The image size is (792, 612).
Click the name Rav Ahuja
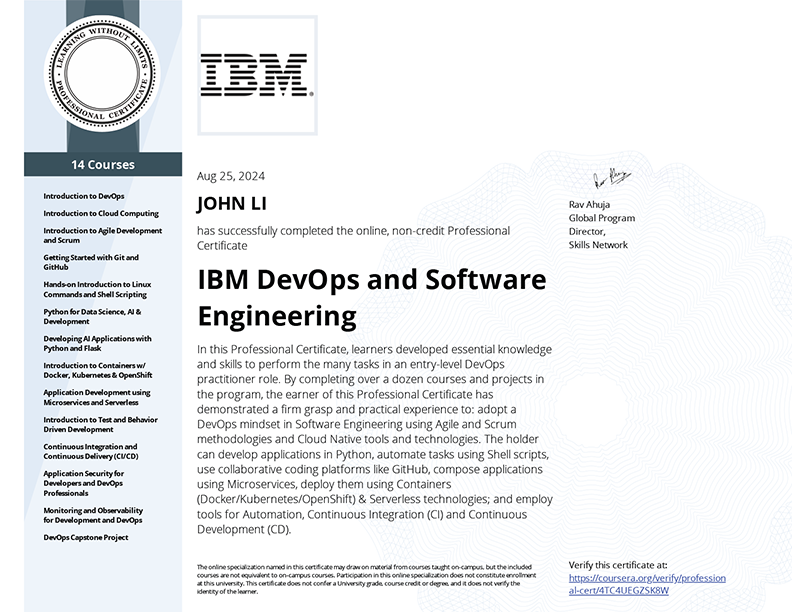[589, 205]
